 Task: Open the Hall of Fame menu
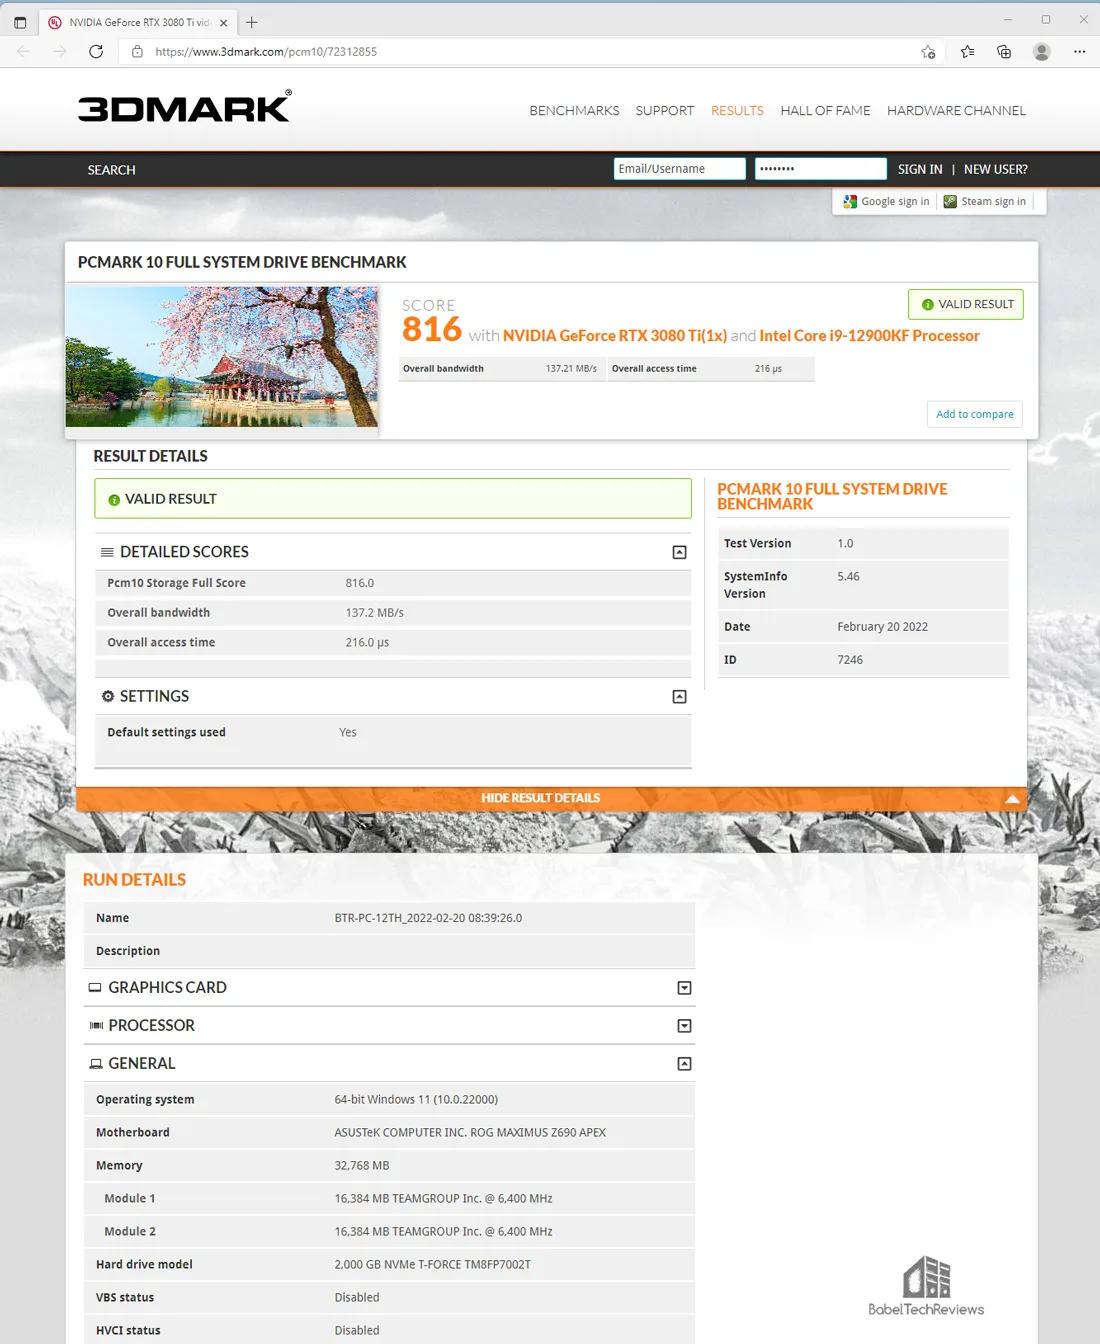click(825, 110)
